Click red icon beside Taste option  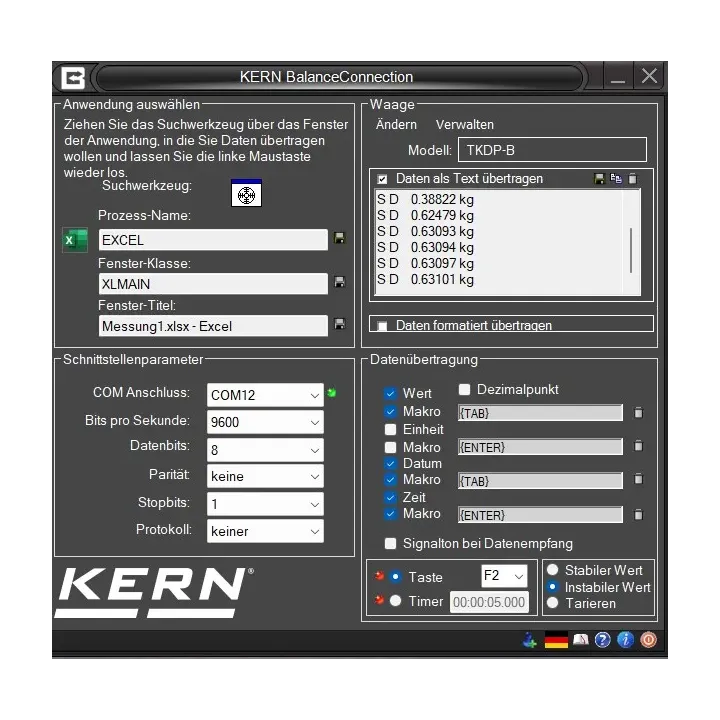coord(379,575)
